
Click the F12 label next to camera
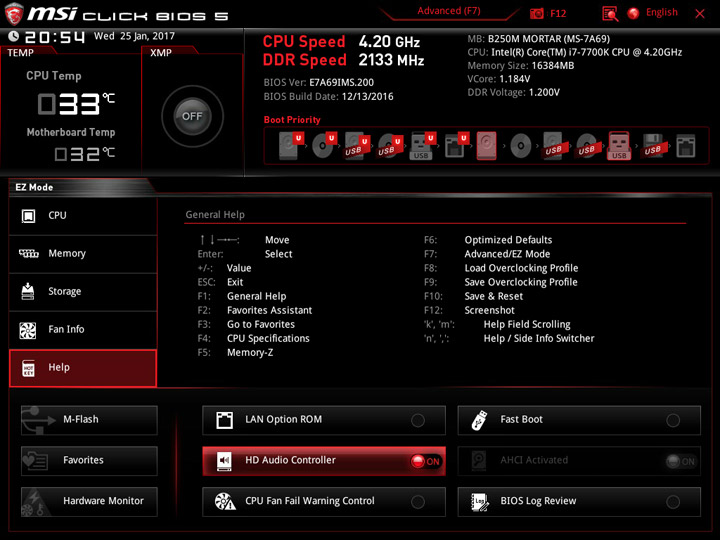[x=558, y=13]
